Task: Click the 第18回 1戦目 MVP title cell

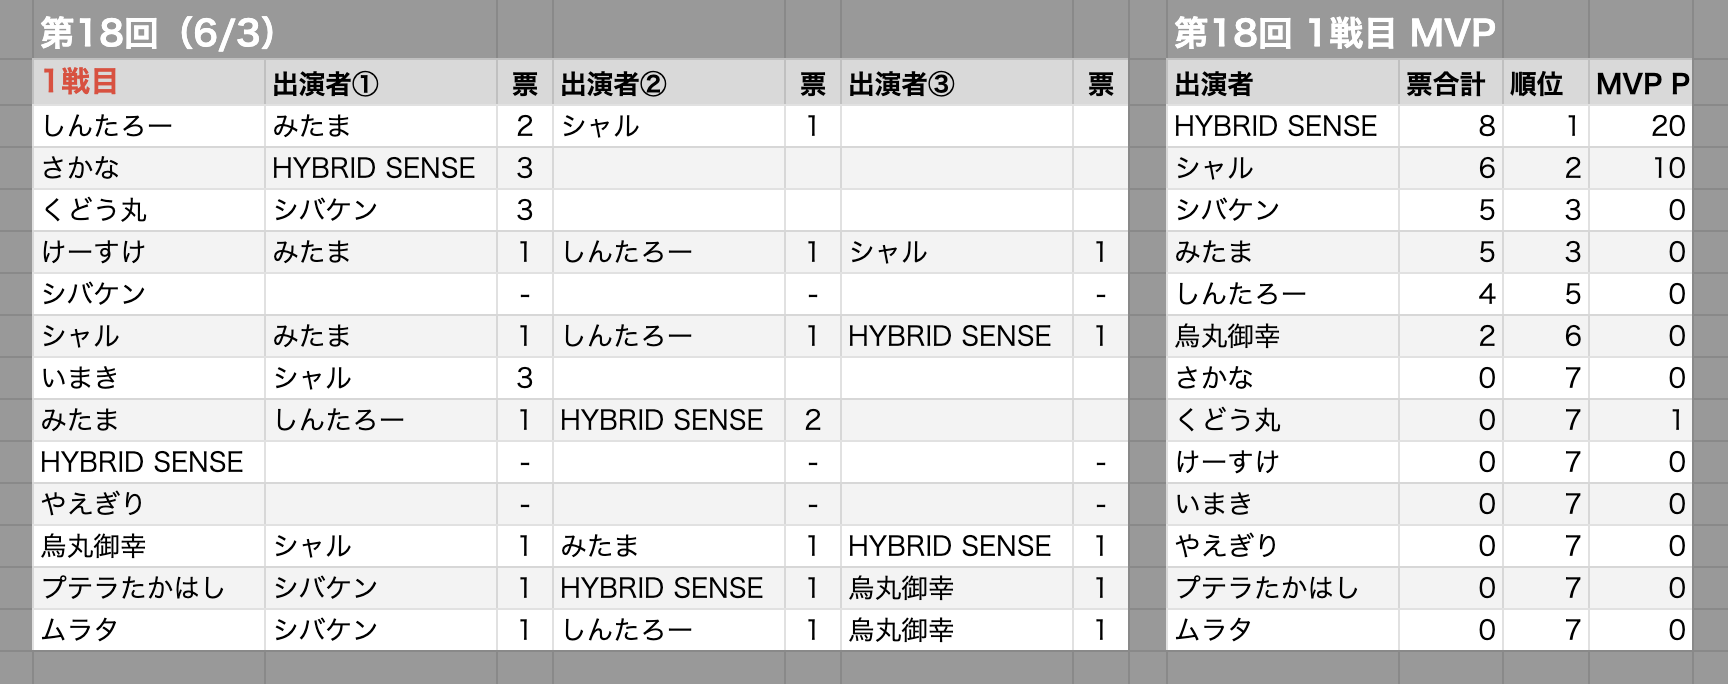Action: 1334,33
